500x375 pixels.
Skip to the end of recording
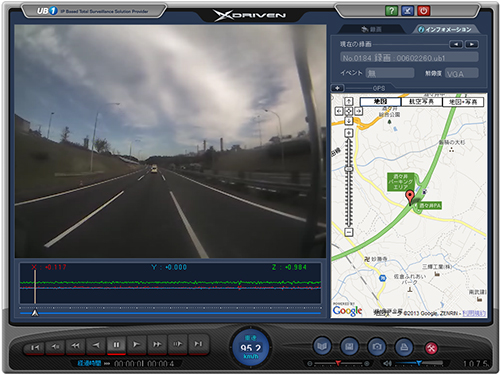198,344
